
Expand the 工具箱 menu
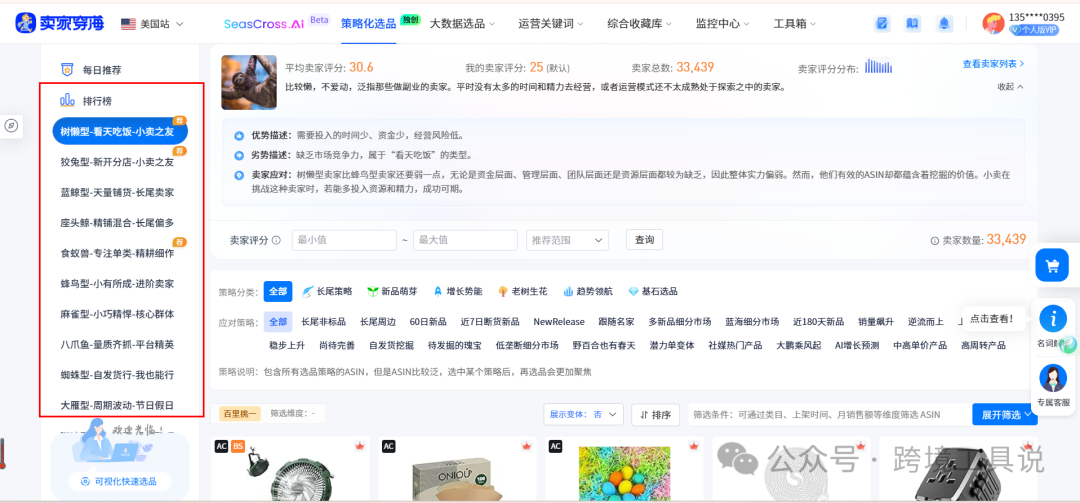point(795,23)
